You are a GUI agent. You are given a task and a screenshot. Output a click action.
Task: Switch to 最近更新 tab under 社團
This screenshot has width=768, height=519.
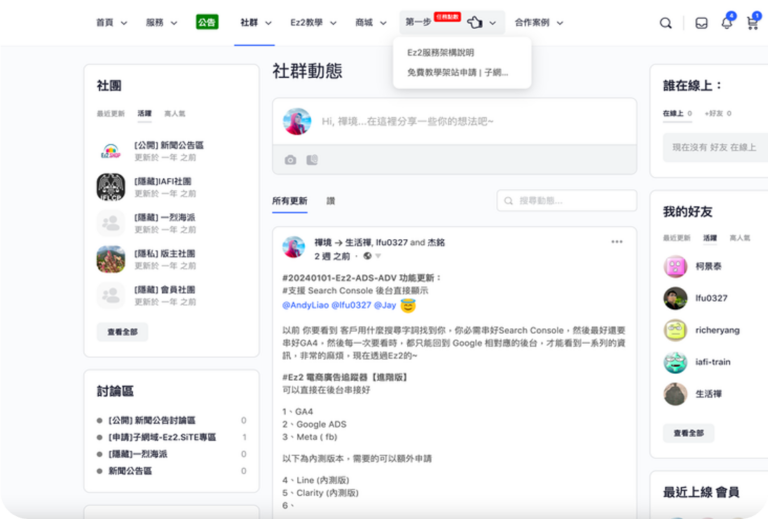point(110,114)
